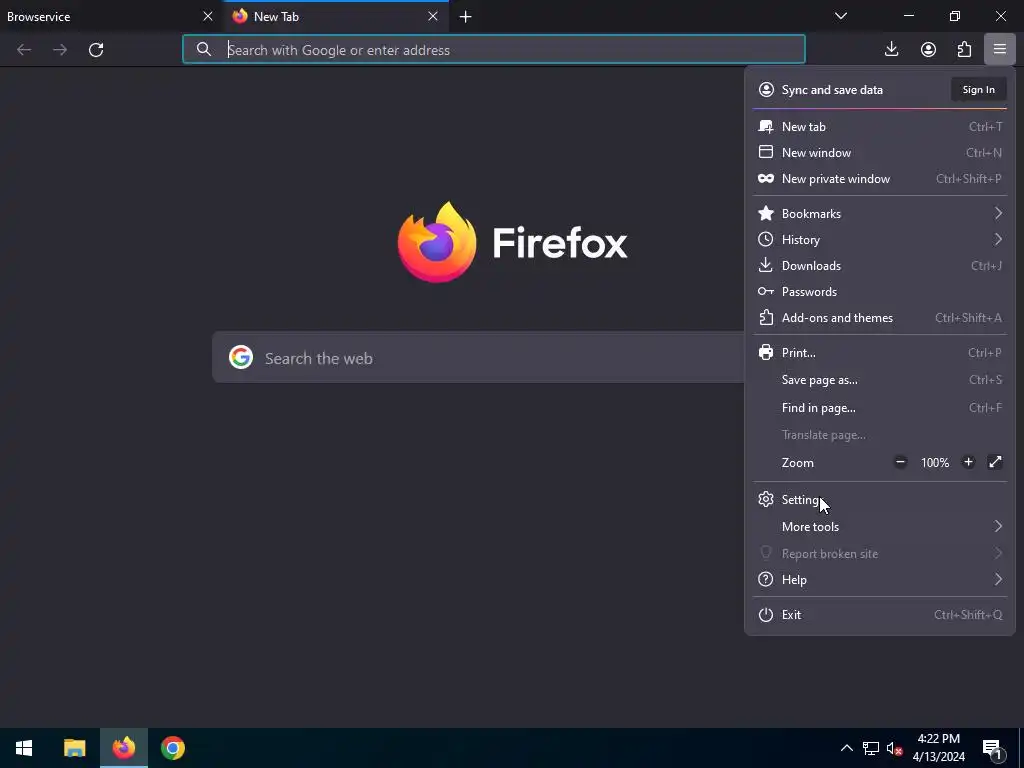Expand the History submenu

880,240
